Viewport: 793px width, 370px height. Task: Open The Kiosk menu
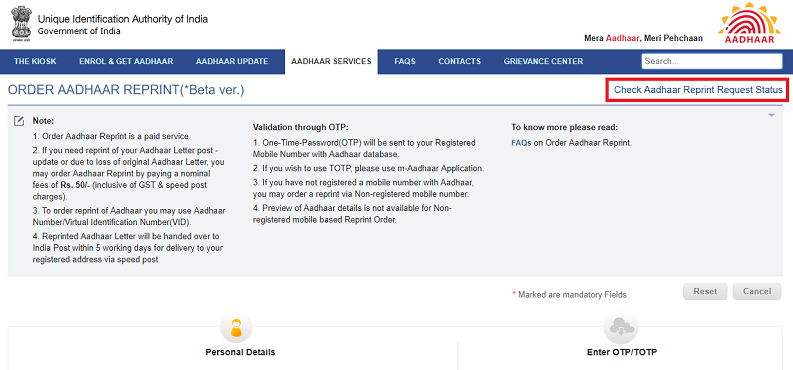pyautogui.click(x=35, y=62)
